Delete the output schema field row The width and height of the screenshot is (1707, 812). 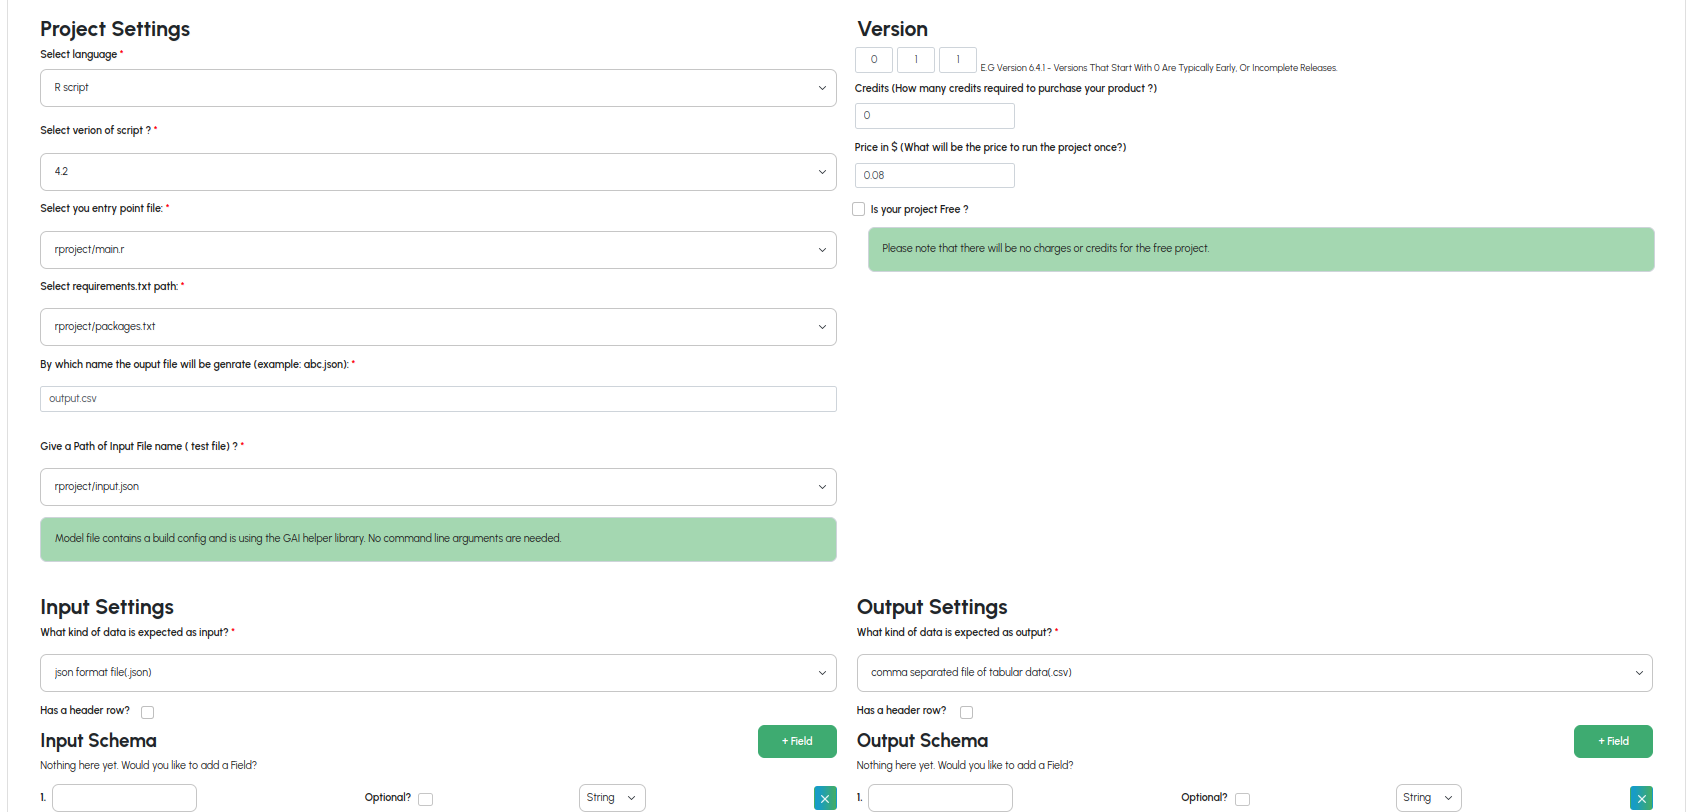(1641, 798)
